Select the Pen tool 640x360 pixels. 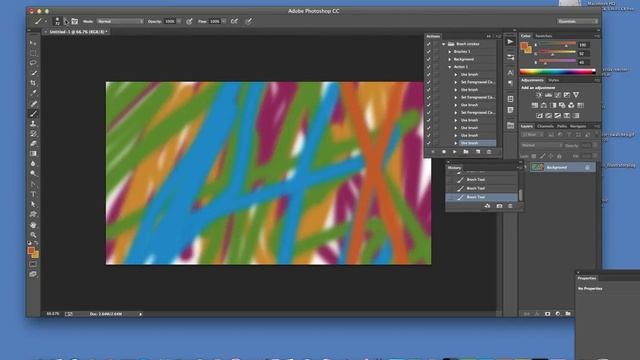pyautogui.click(x=33, y=184)
